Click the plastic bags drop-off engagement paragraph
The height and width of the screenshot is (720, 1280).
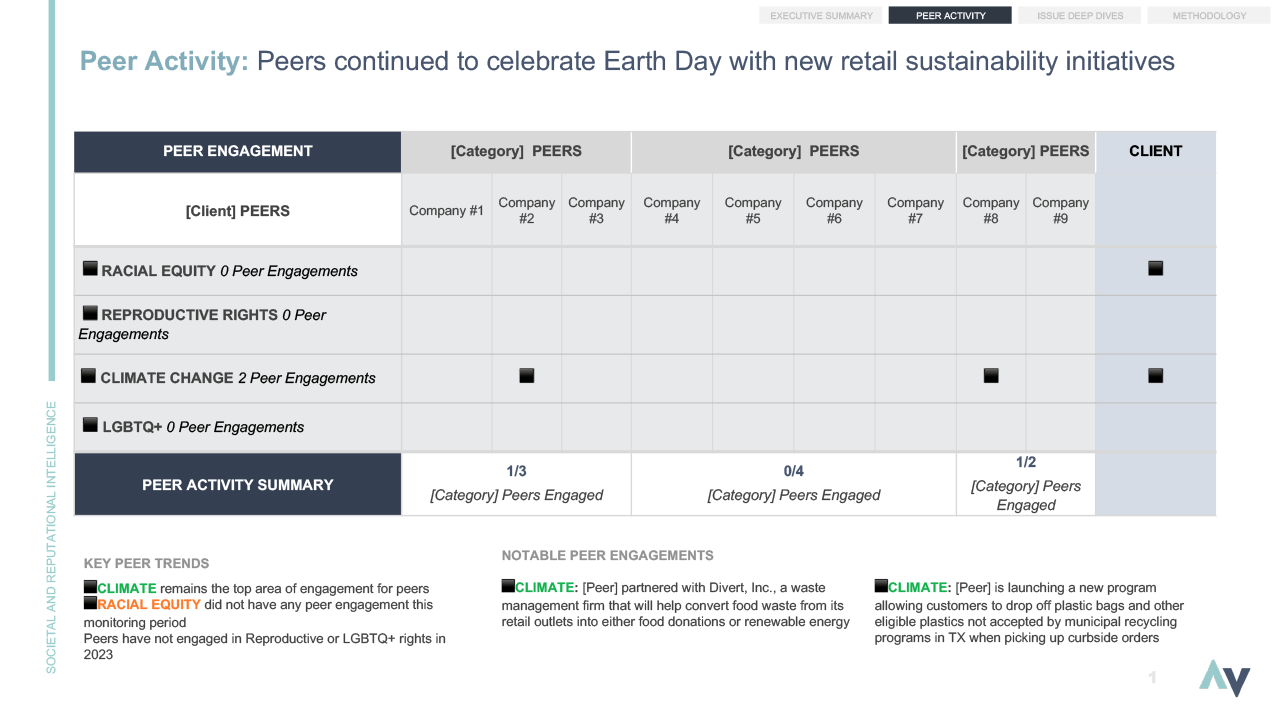coord(1030,612)
